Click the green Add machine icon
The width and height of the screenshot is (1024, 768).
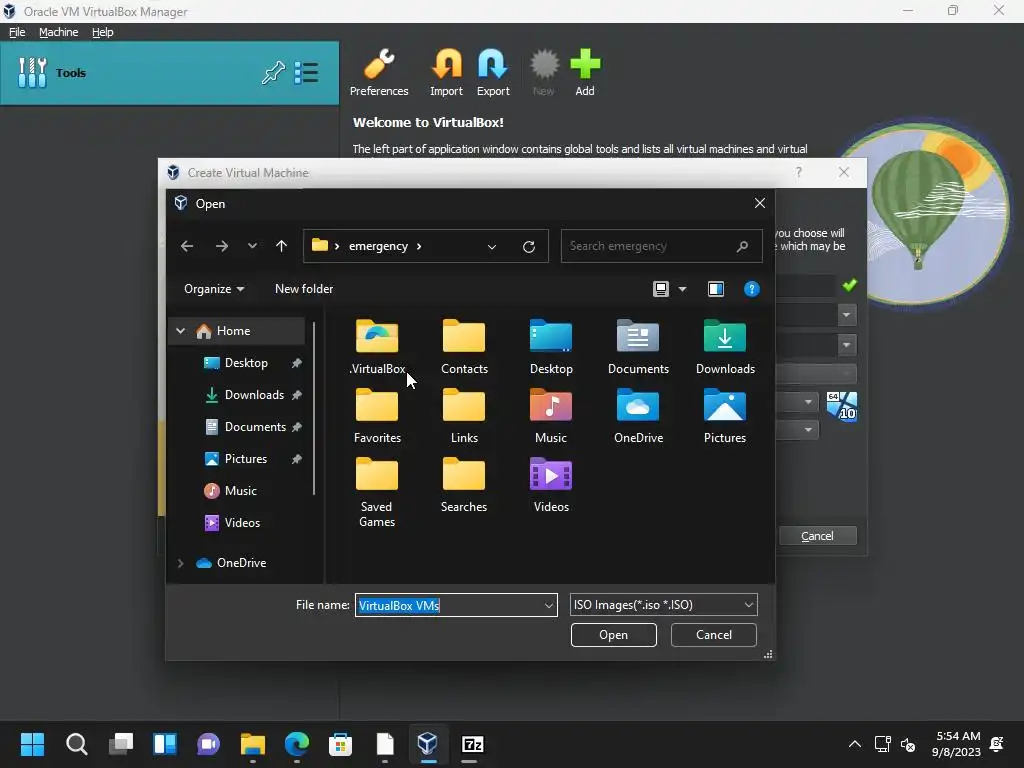click(584, 72)
